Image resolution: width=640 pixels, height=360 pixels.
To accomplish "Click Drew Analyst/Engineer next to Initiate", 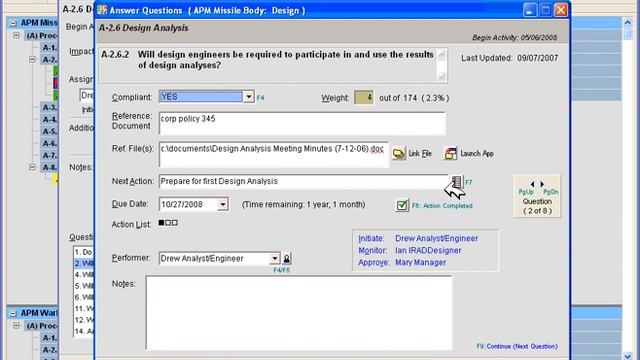I will (436, 238).
